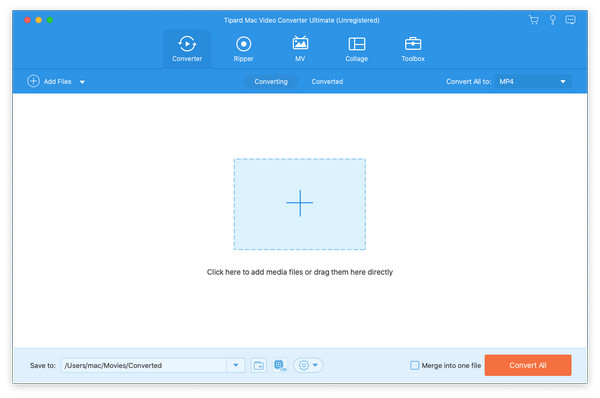Click the shopping cart purchase icon

coord(534,20)
